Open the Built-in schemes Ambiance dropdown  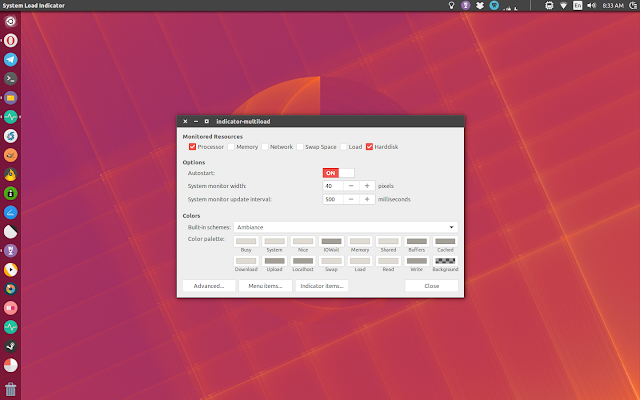346,227
